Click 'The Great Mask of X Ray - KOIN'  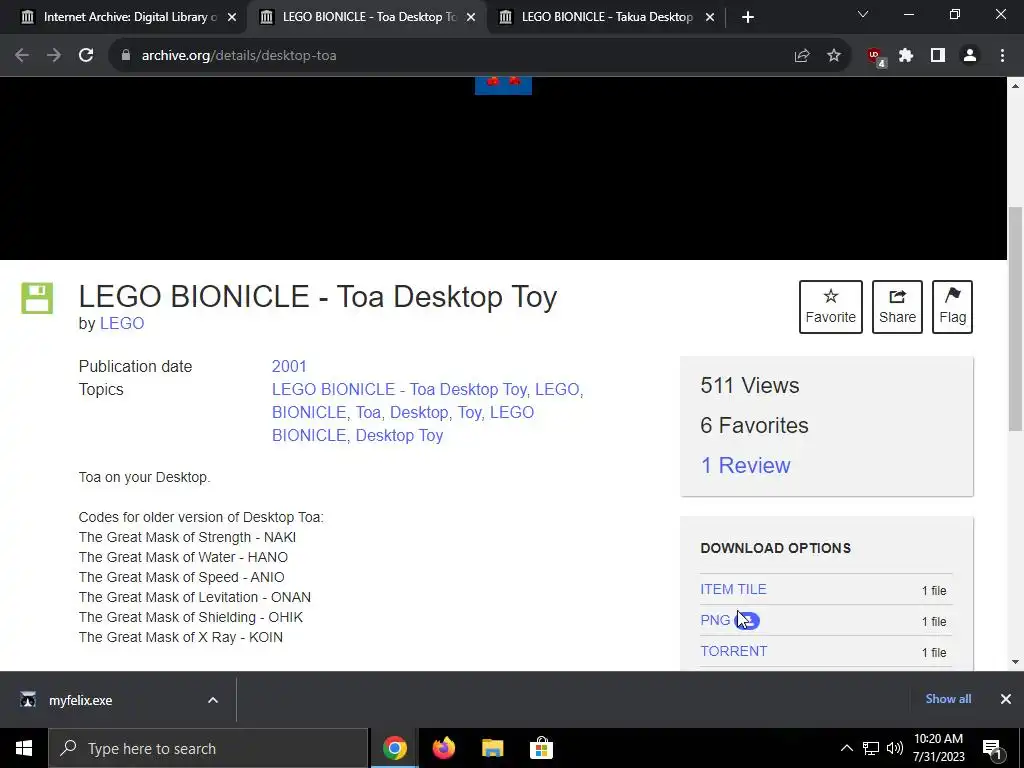181,637
